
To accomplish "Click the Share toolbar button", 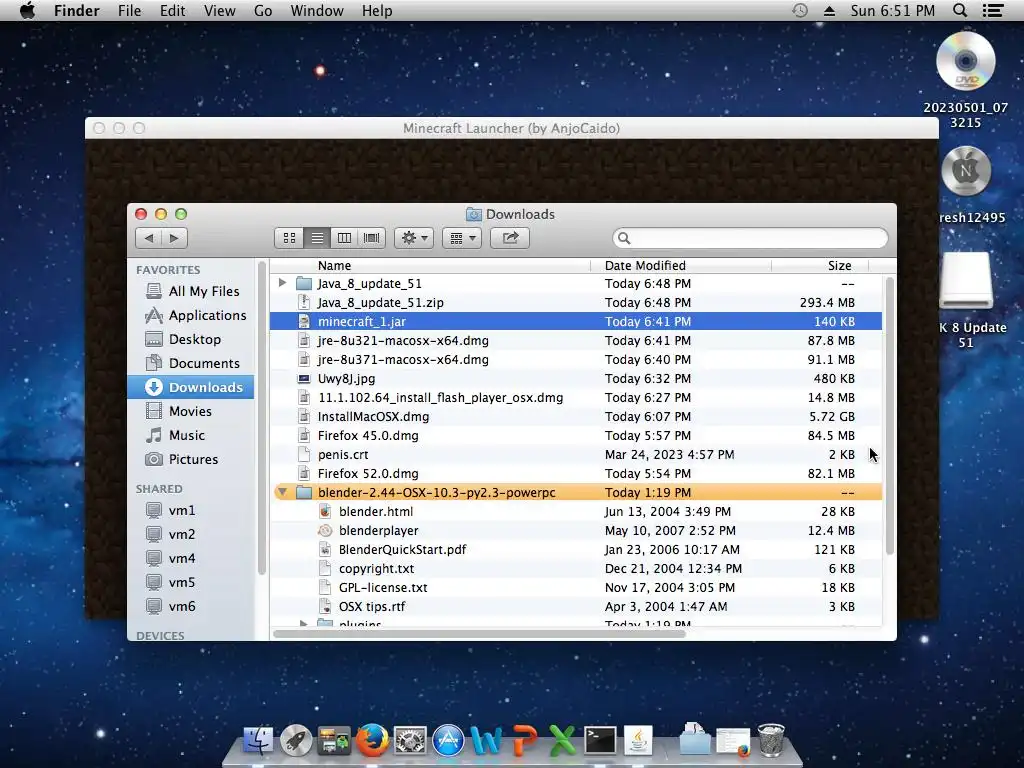I will [x=510, y=238].
